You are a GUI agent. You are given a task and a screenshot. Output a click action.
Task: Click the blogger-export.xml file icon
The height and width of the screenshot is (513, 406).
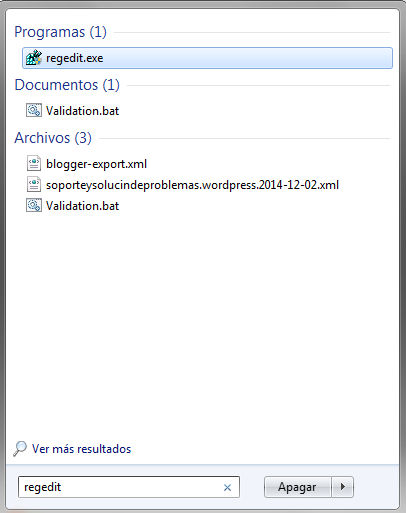coord(34,164)
